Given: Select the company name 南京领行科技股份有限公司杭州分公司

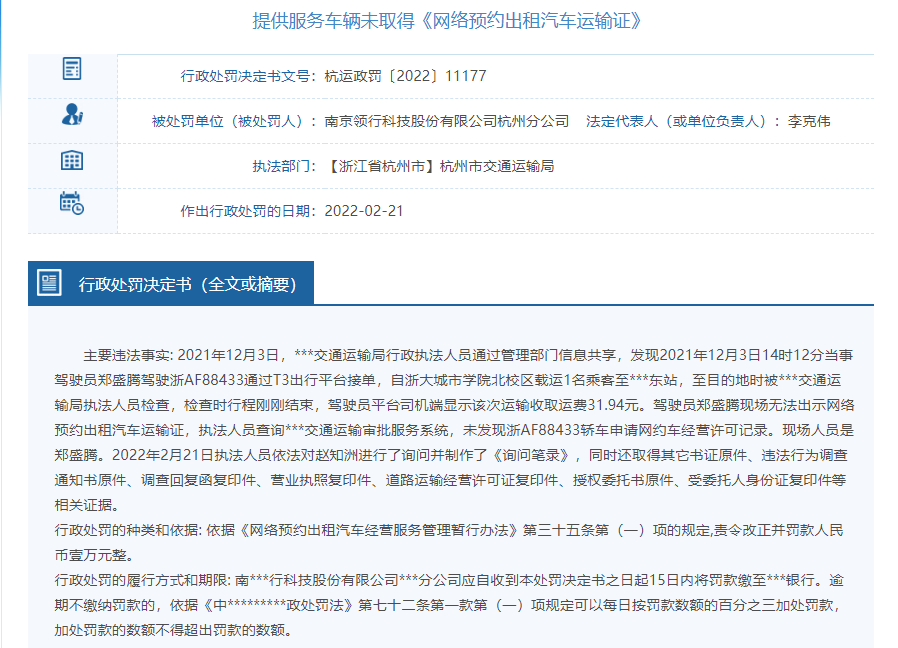Looking at the screenshot, I should (447, 121).
